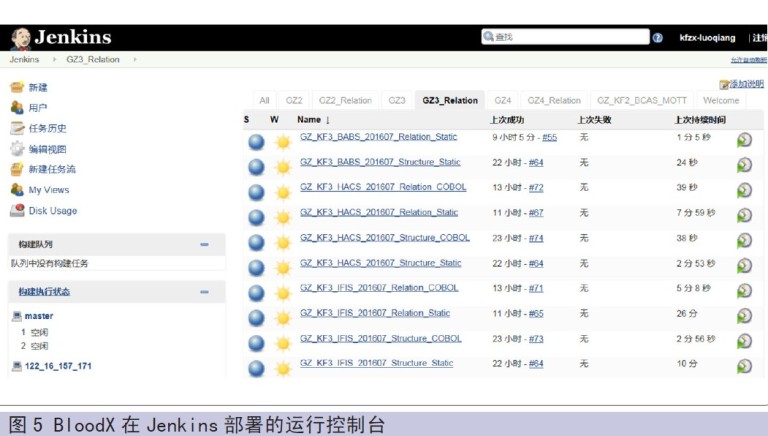Collapse the 构建队列 panel

pos(204,244)
